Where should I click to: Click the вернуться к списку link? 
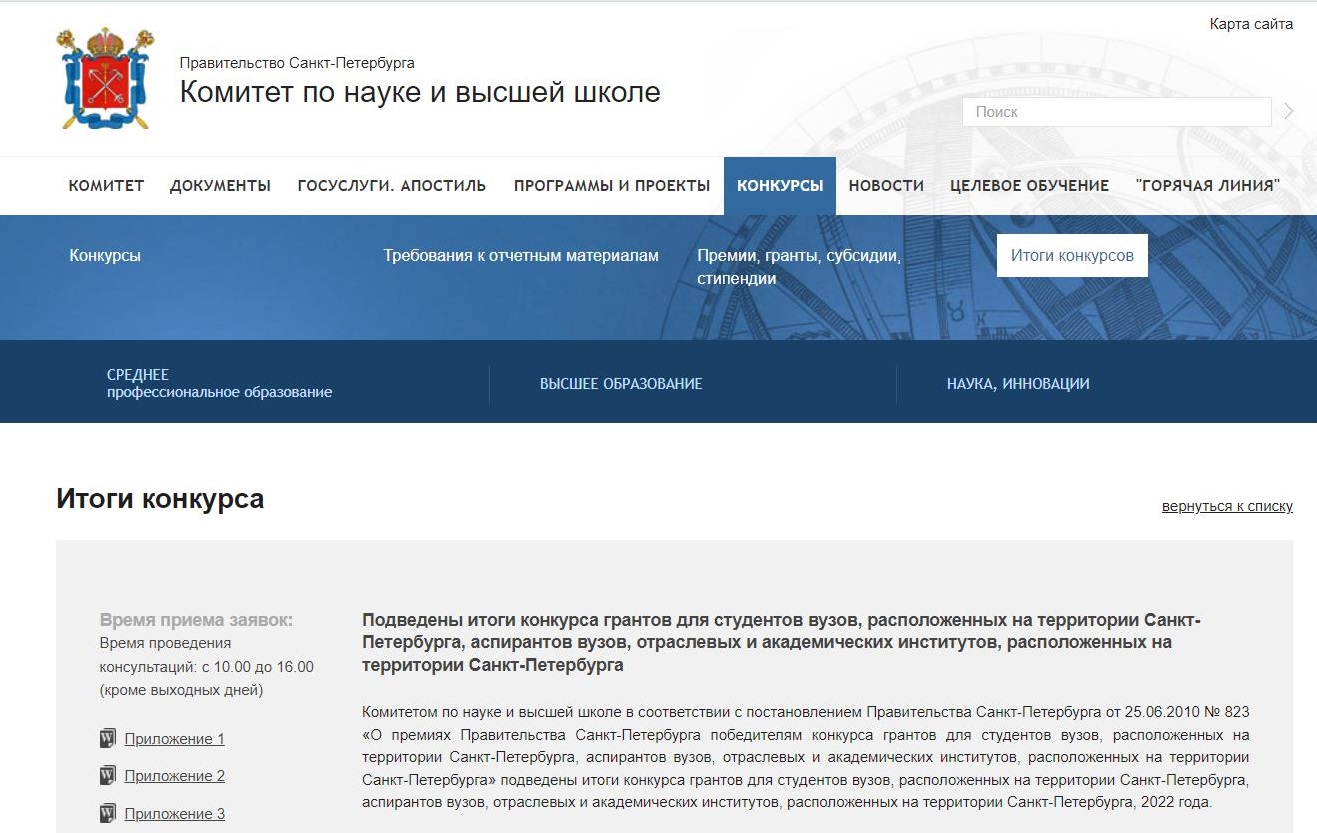click(1226, 507)
